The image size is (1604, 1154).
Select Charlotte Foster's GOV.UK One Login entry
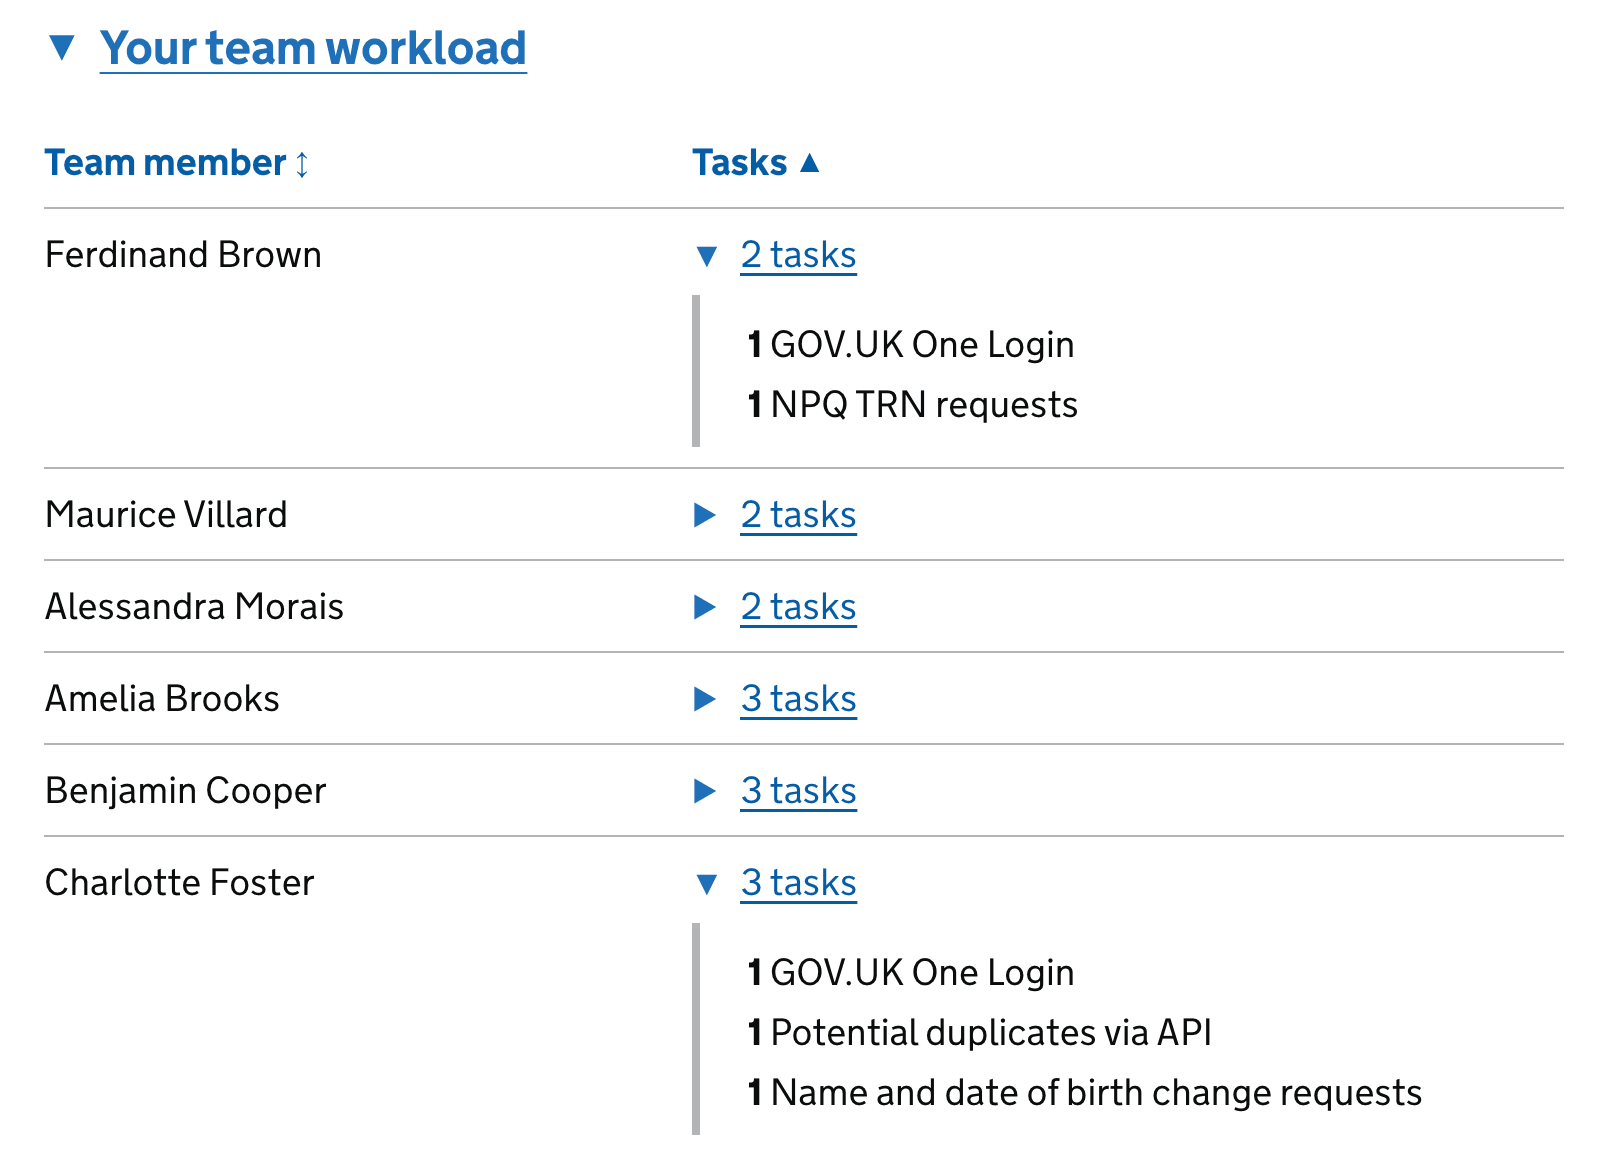(x=911, y=972)
